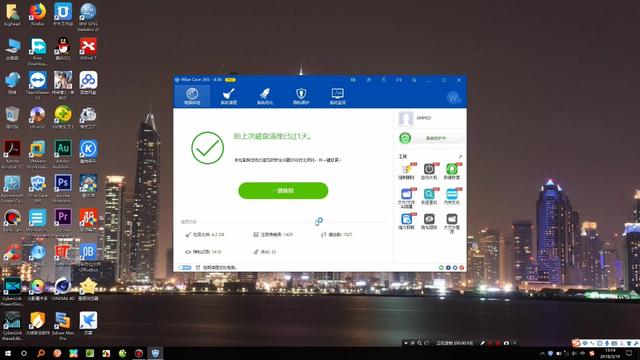This screenshot has width=640, height=360.
Task: Open the orange search icon on taskbar
Action: tap(41, 353)
